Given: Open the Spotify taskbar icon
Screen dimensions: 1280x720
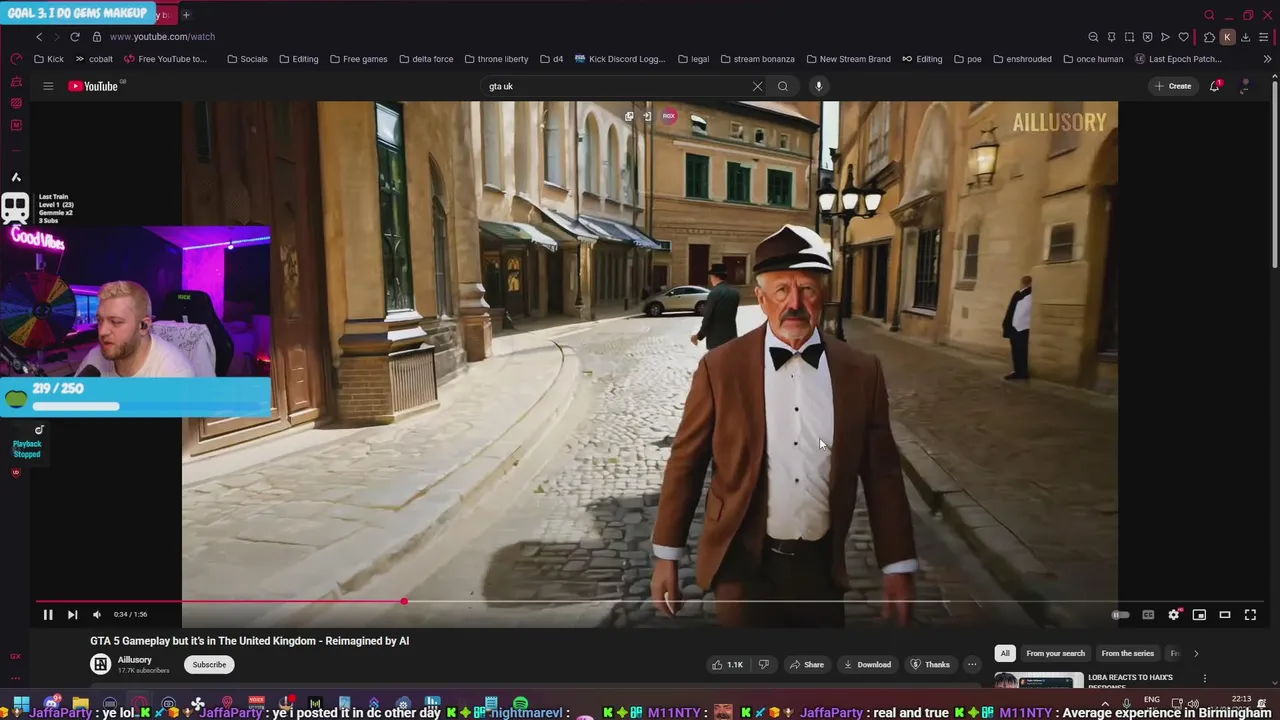Looking at the screenshot, I should click(x=520, y=703).
